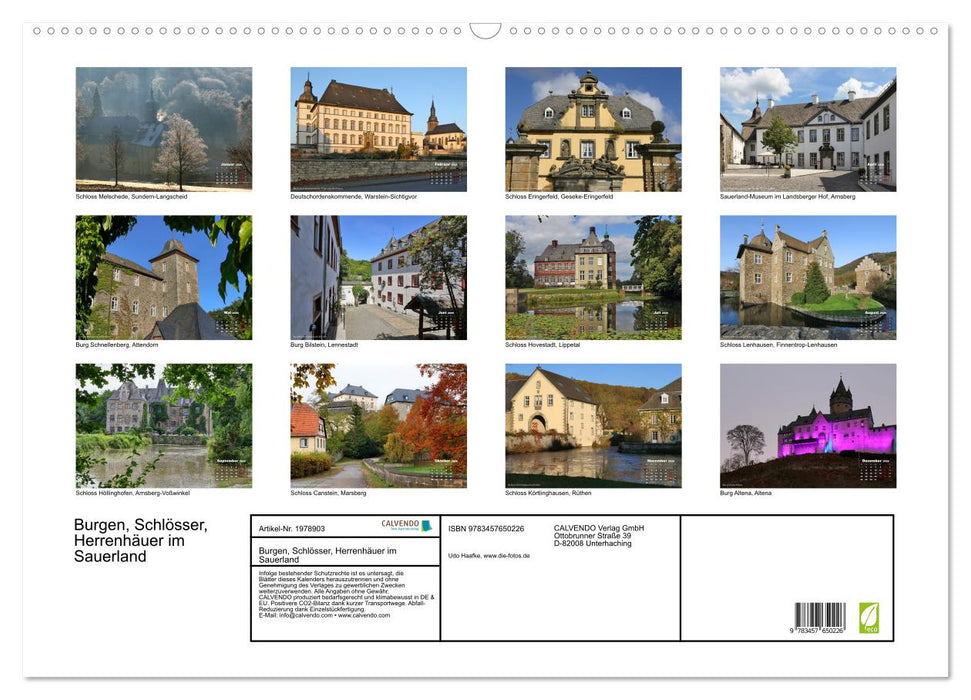
Task: Select the Schloss Hovestadt Lippetal photo
Action: [x=593, y=277]
